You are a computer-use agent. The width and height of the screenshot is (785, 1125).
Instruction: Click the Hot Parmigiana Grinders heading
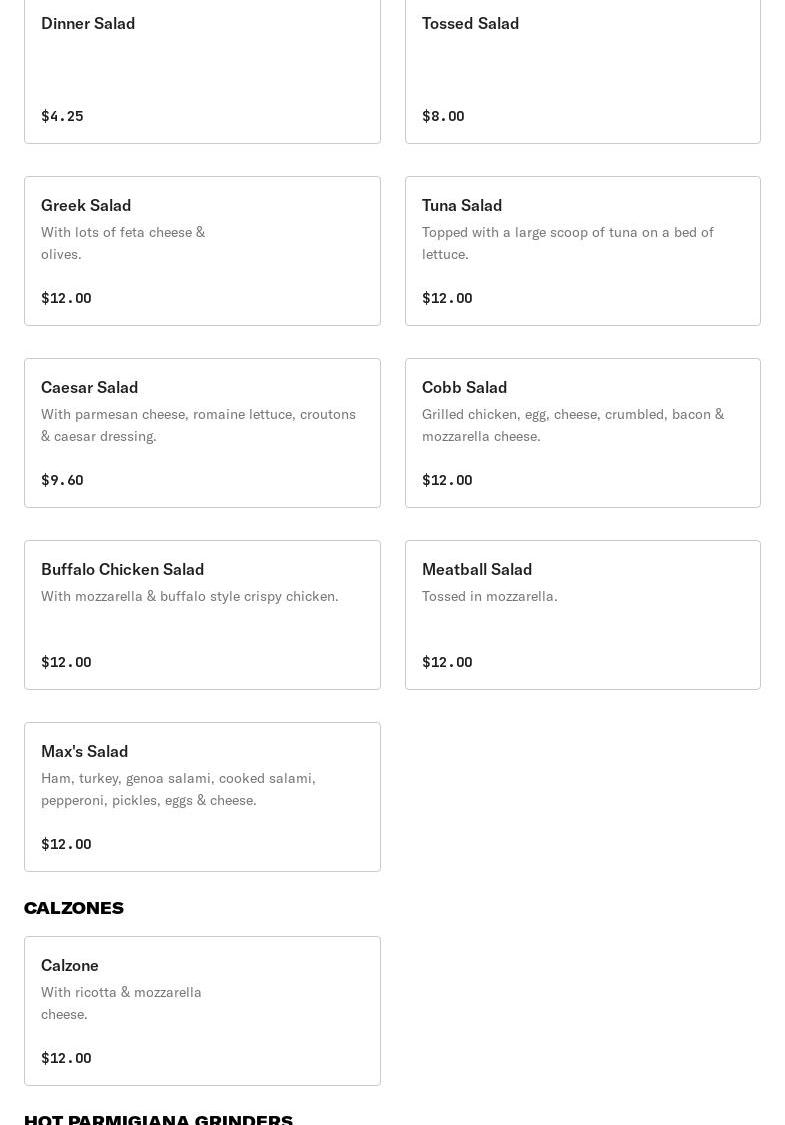[x=159, y=1119]
